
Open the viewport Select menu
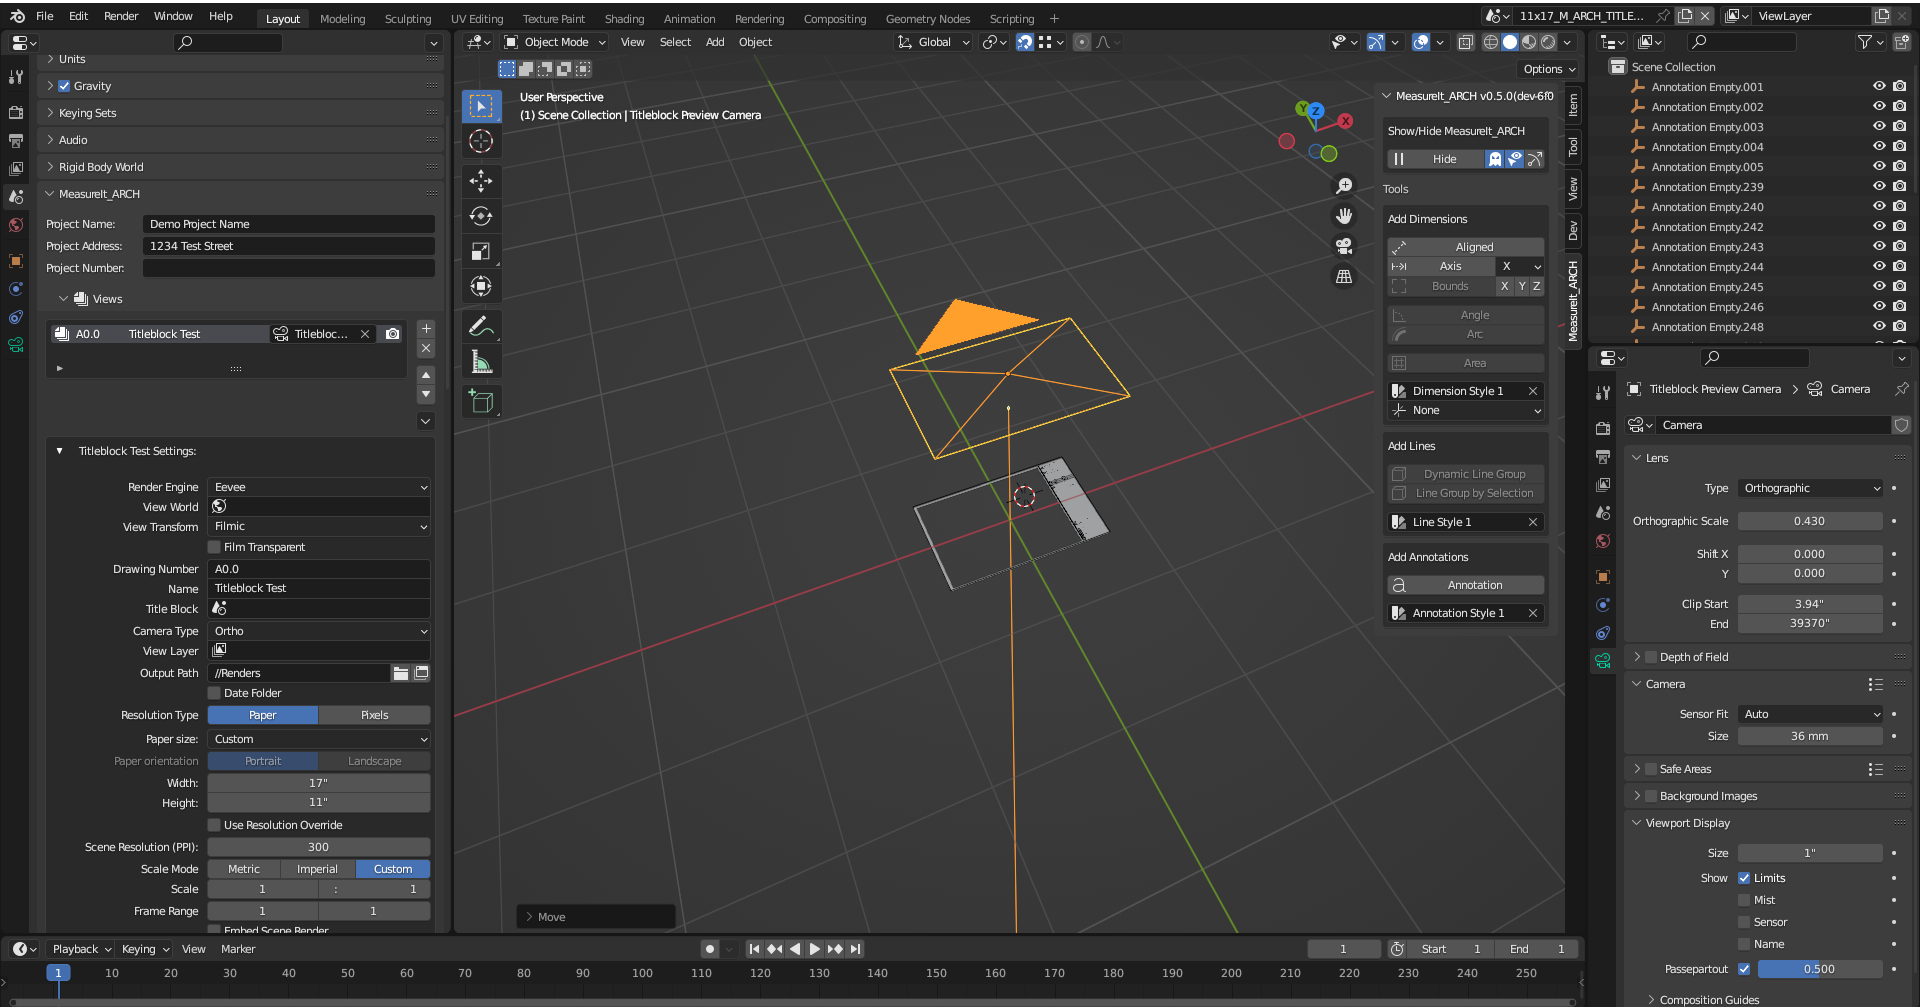click(675, 42)
